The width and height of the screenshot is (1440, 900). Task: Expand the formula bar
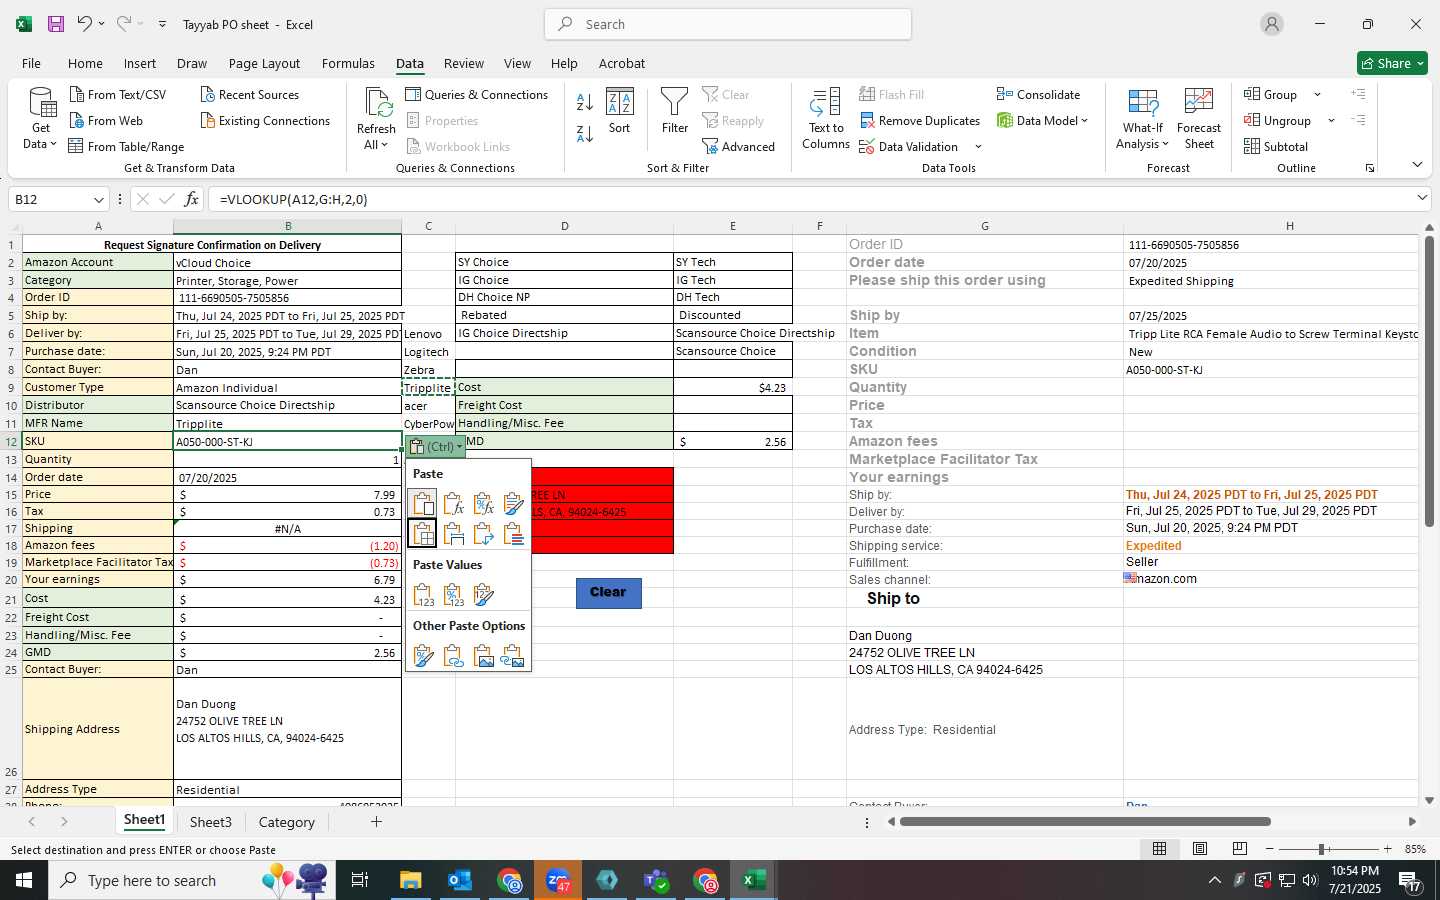coord(1422,198)
